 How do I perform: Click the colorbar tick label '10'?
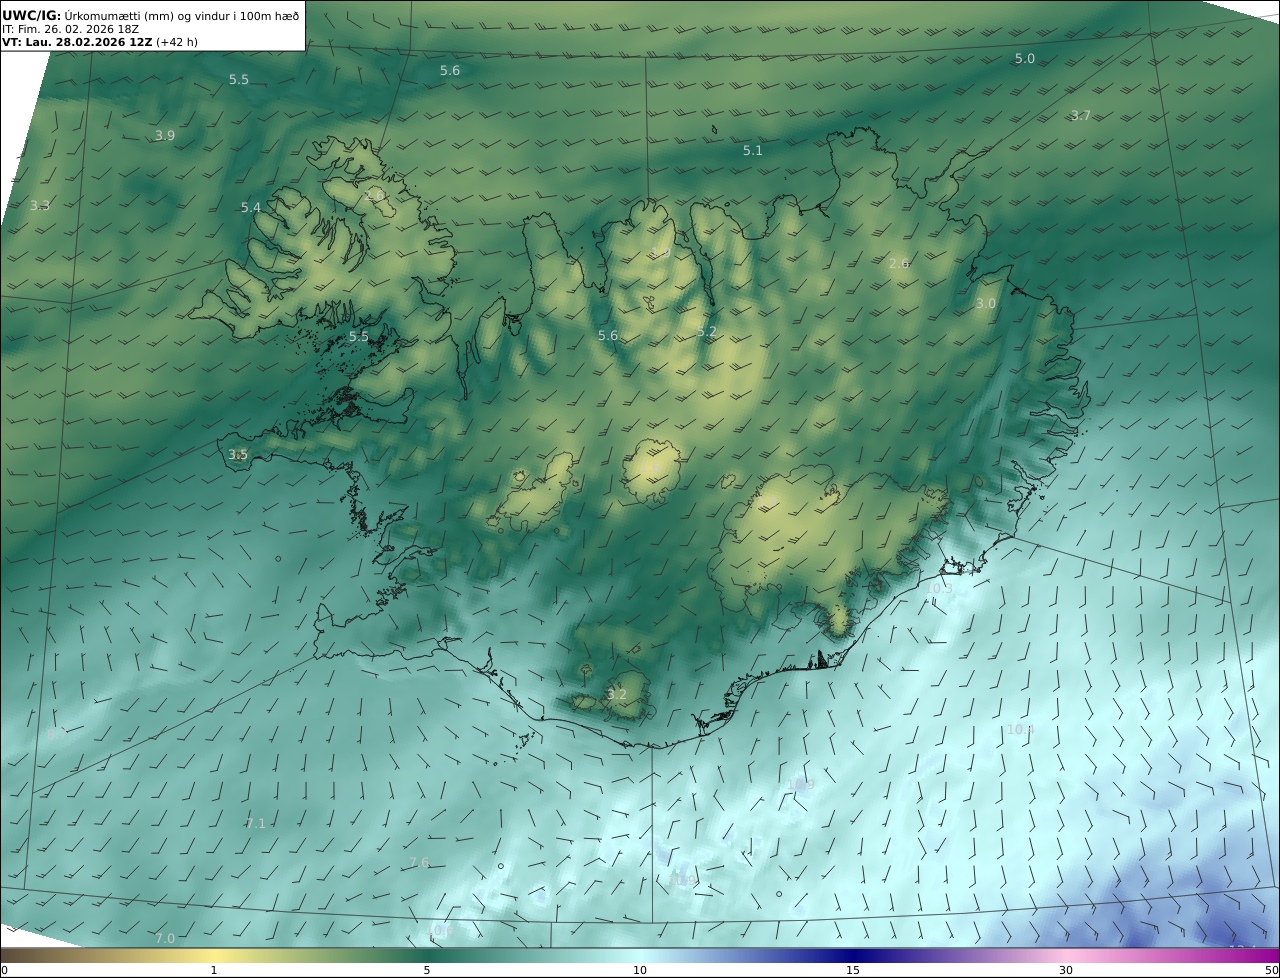[x=640, y=970]
